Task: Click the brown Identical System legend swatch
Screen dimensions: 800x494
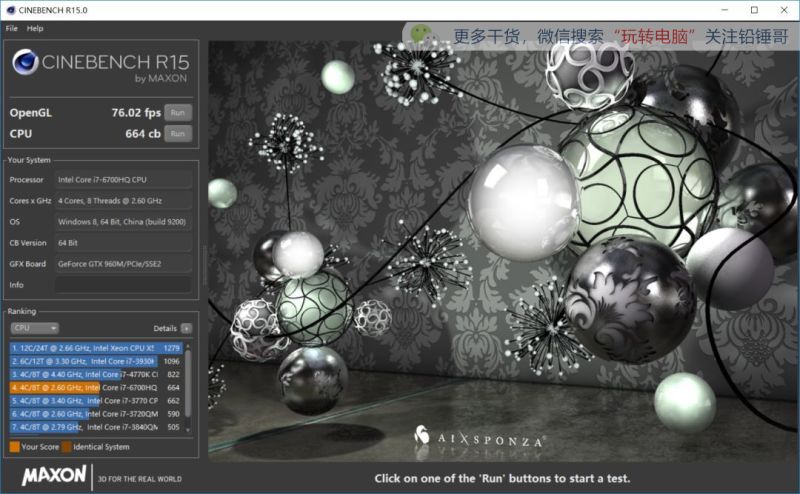Action: tap(66, 447)
